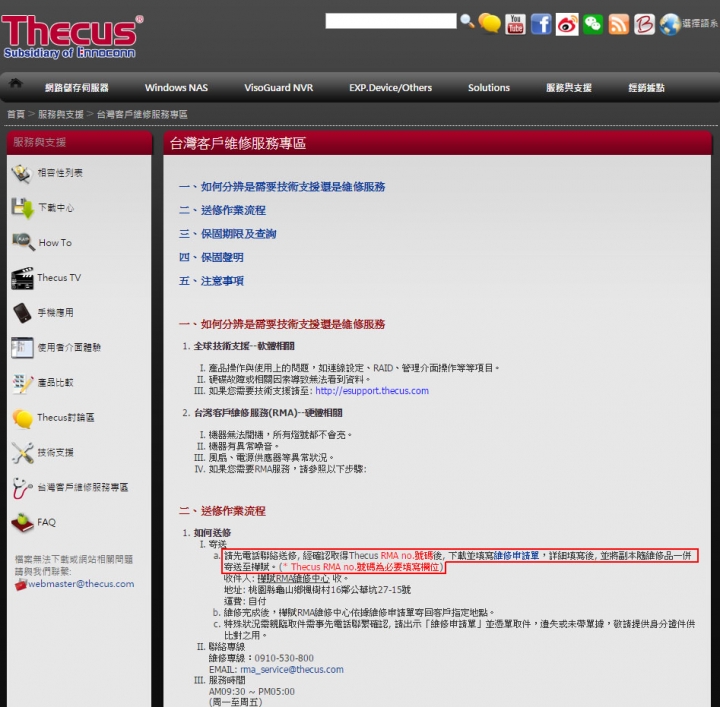Click the 技術支援 sidebar text

coord(56,452)
